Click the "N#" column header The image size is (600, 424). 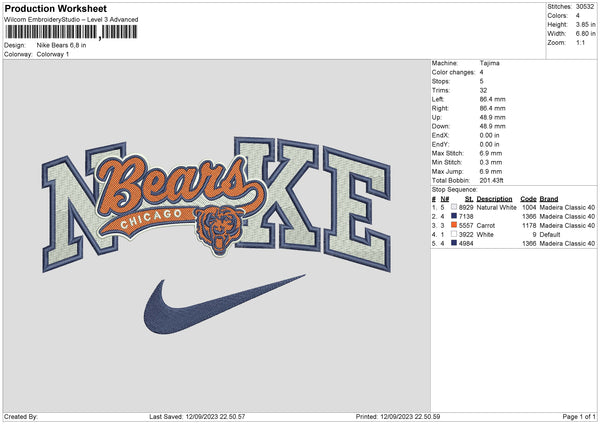pos(445,199)
